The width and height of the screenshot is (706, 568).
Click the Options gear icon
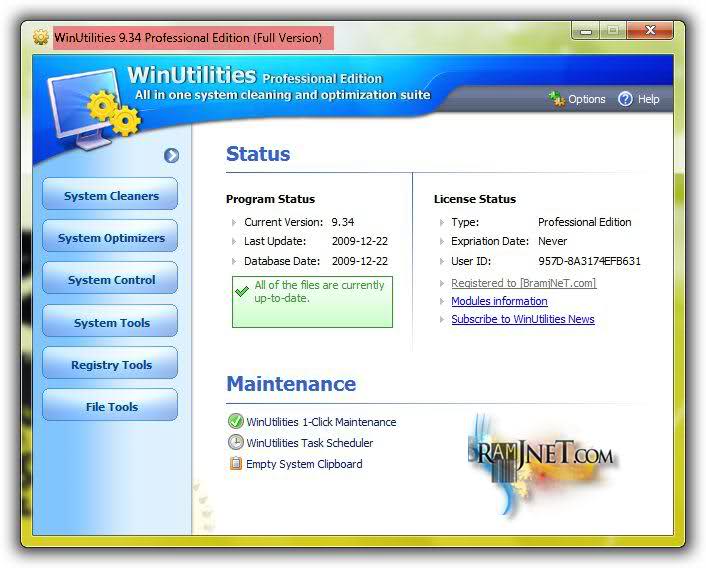tap(557, 99)
